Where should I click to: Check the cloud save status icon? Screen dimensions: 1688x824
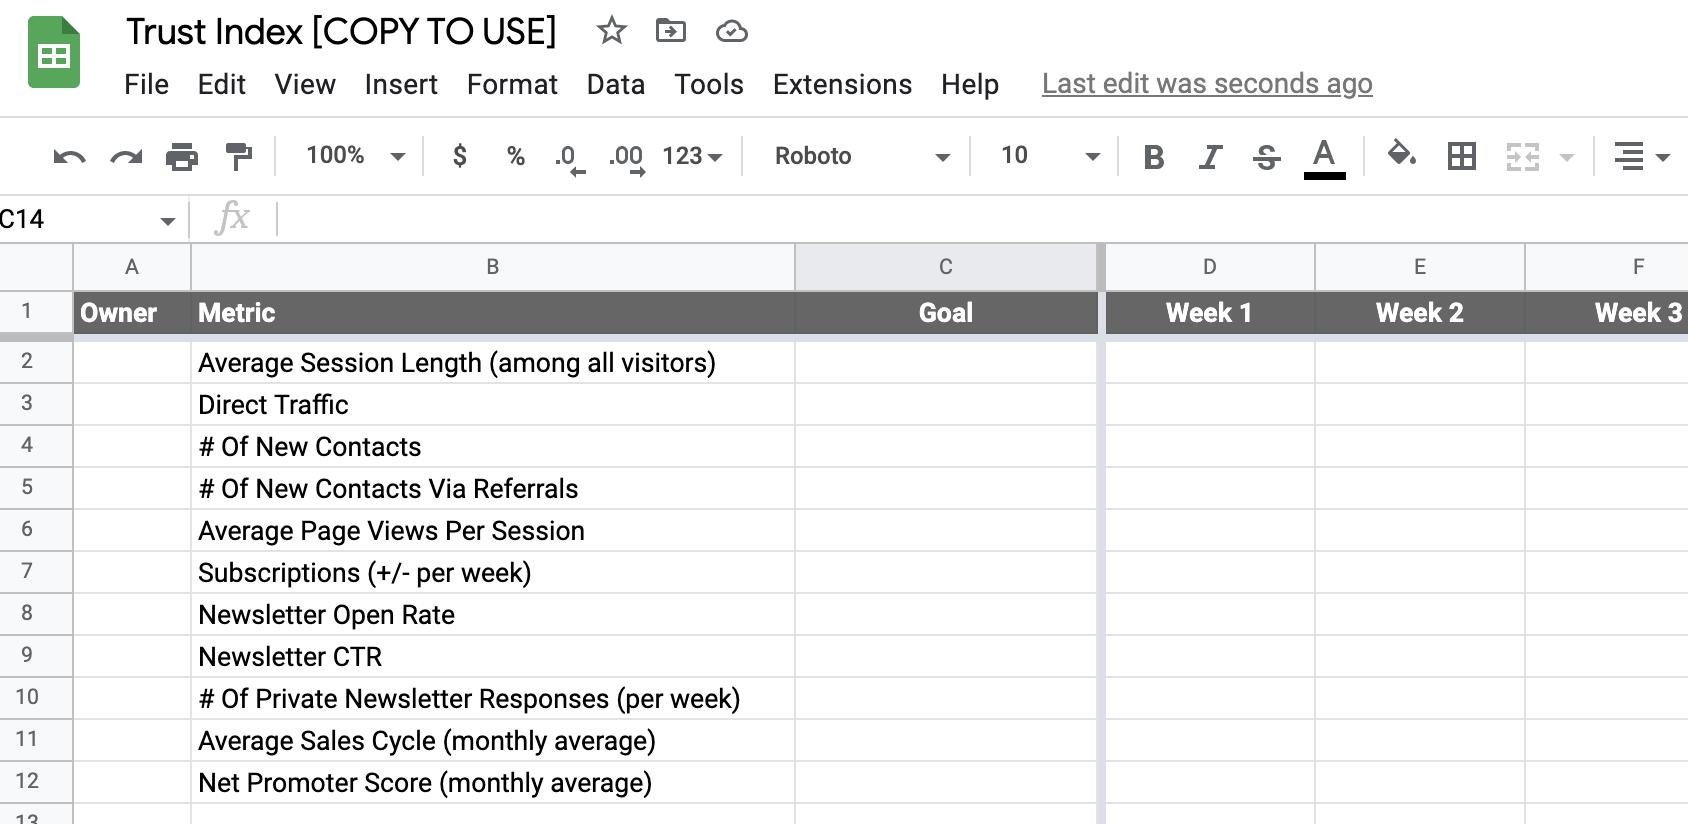pyautogui.click(x=731, y=32)
